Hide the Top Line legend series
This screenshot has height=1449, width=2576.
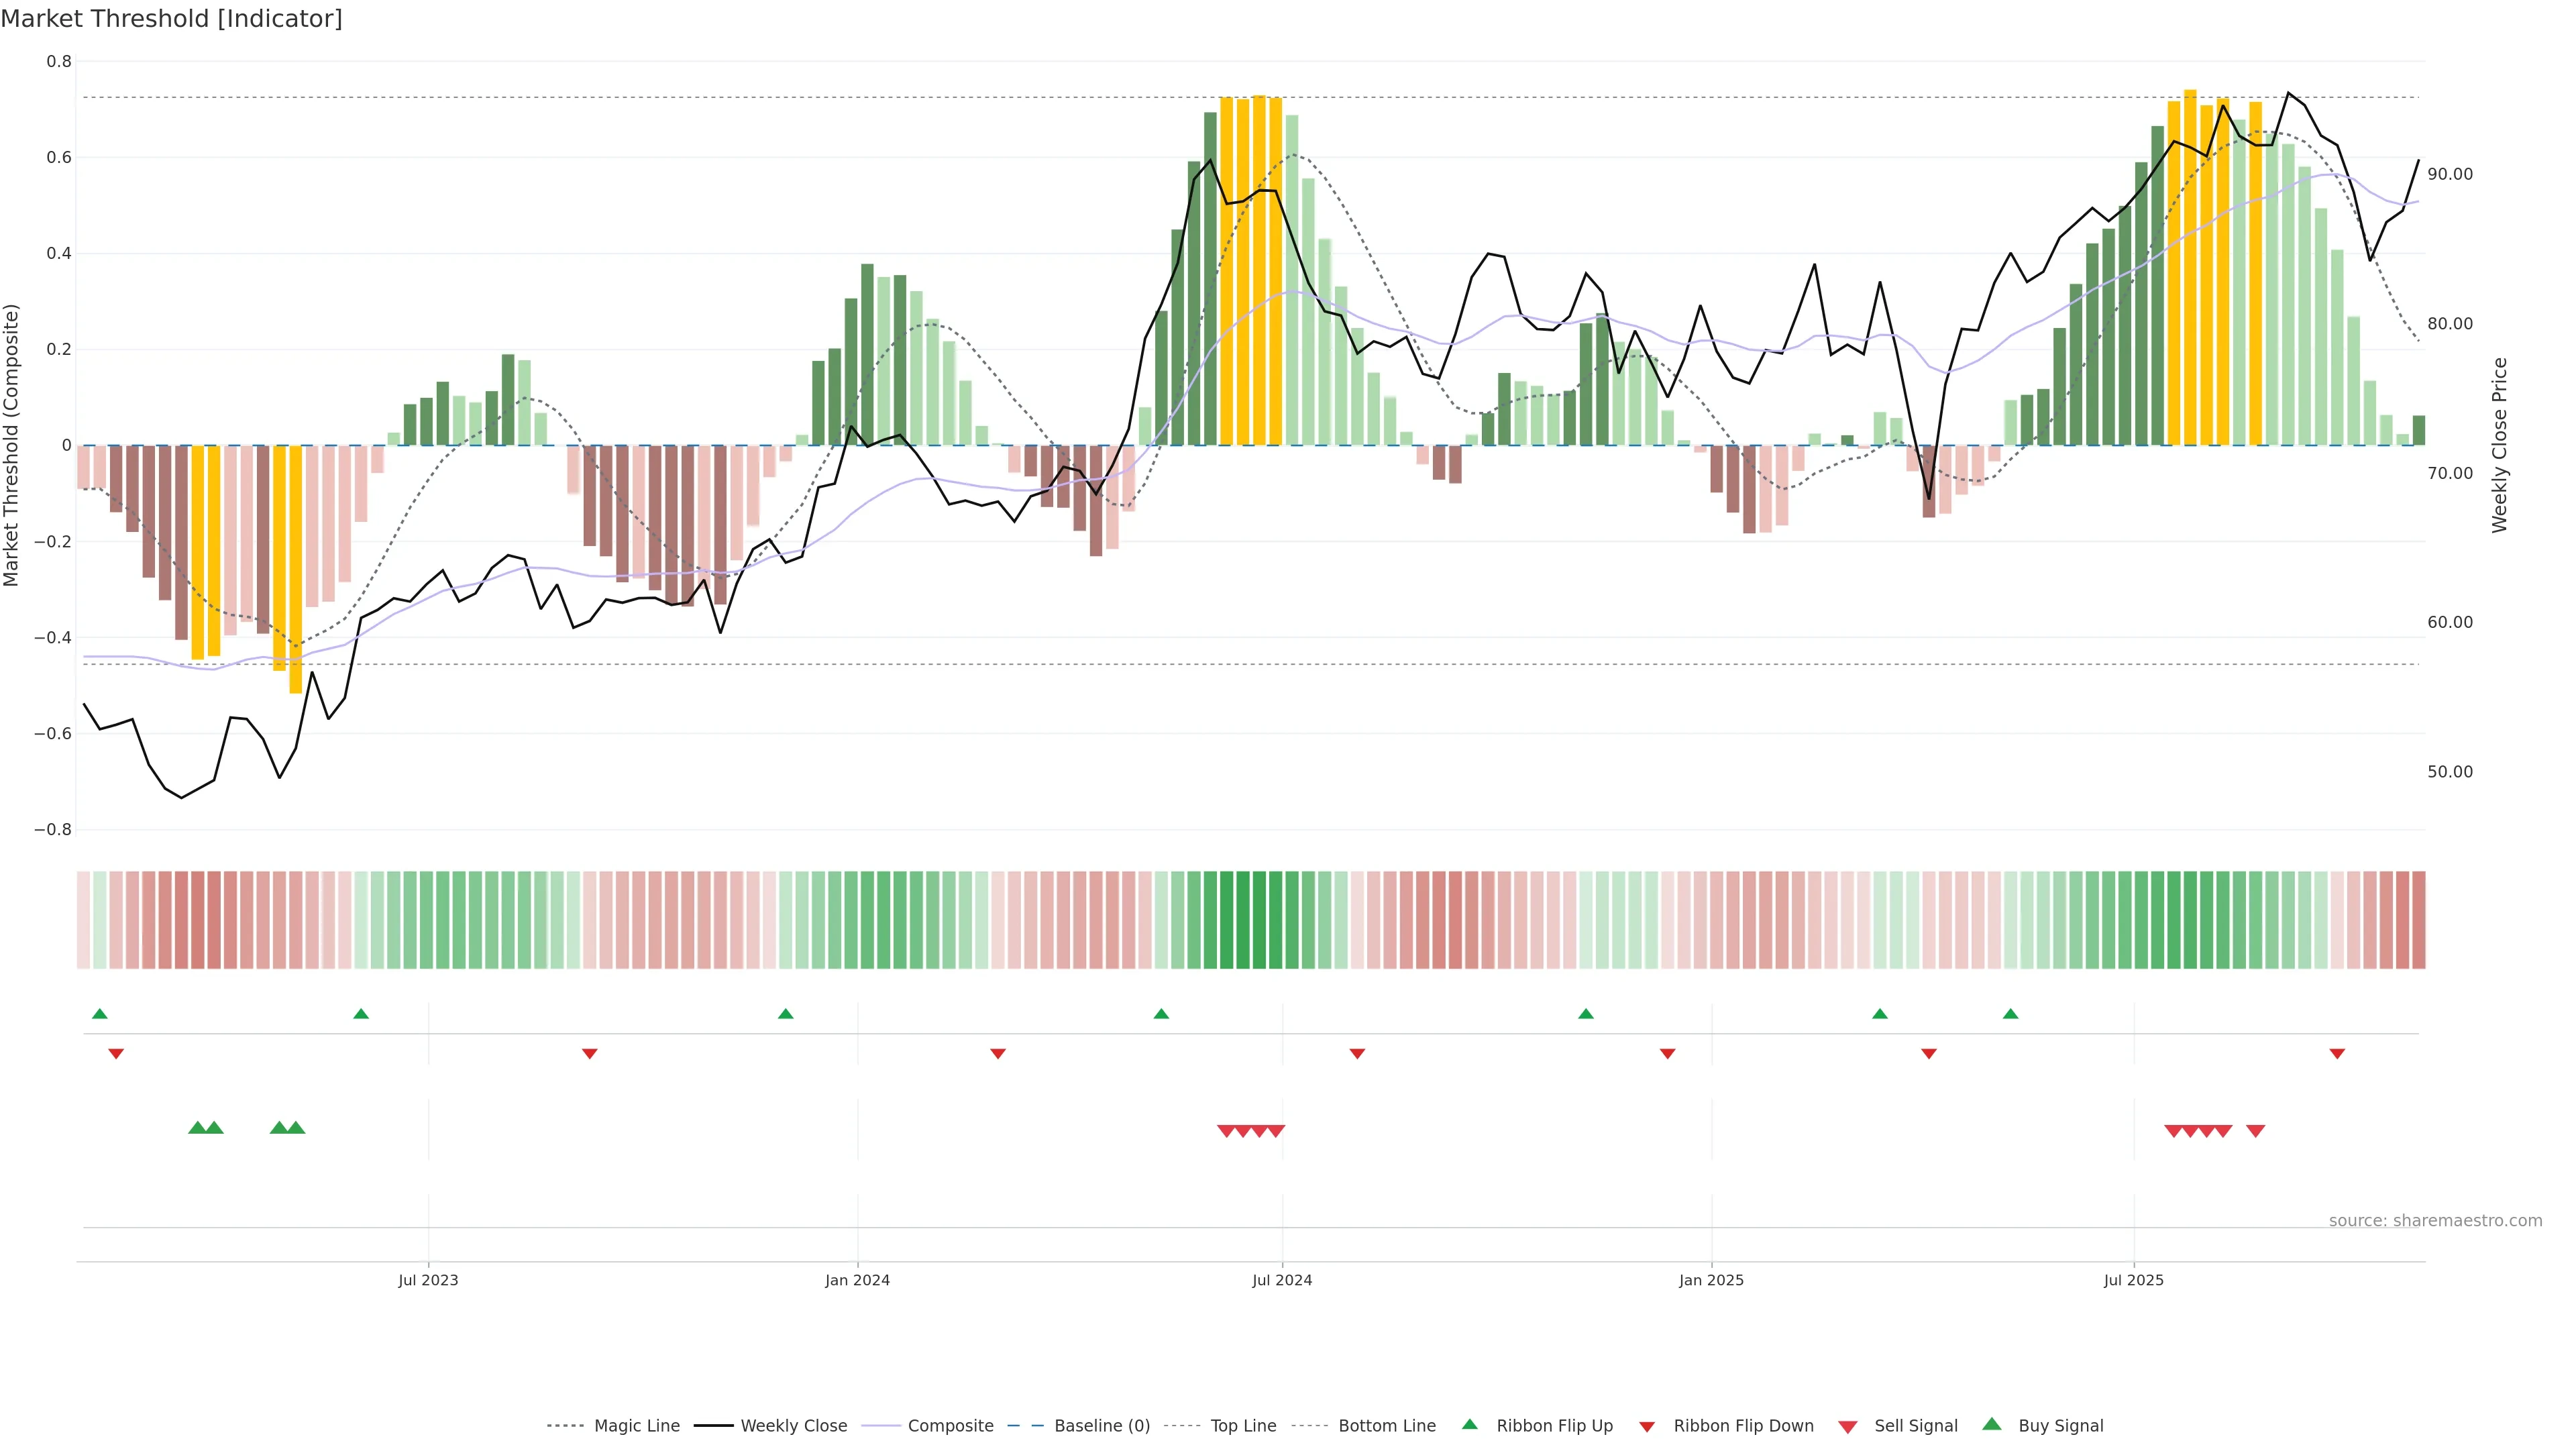tap(1243, 1426)
